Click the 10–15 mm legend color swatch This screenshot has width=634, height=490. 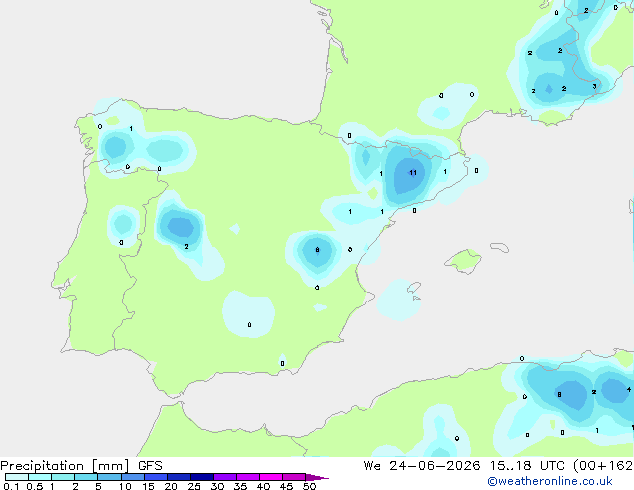click(x=132, y=477)
